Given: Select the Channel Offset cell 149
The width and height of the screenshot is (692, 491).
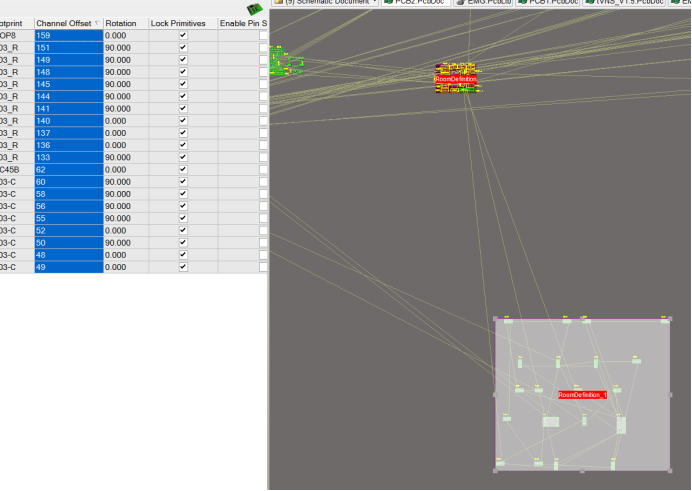Looking at the screenshot, I should (x=69, y=60).
